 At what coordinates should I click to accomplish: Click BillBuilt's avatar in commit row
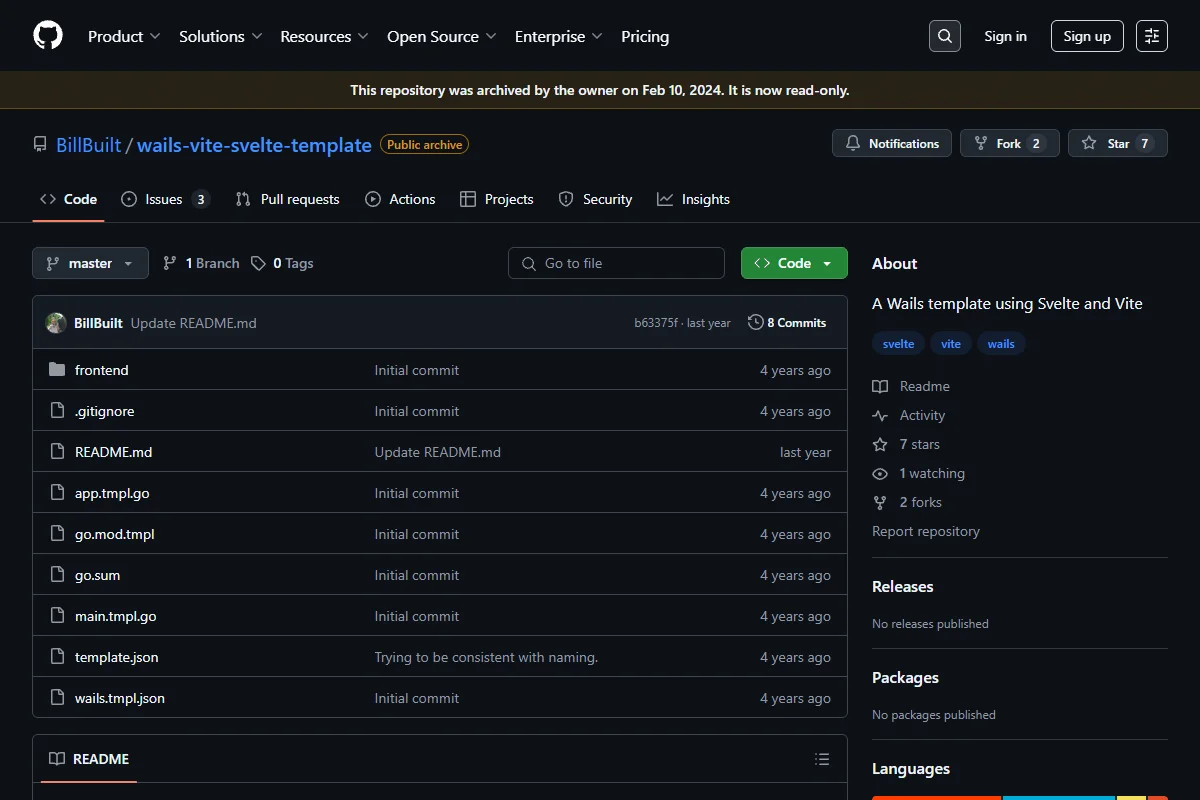pyautogui.click(x=56, y=323)
